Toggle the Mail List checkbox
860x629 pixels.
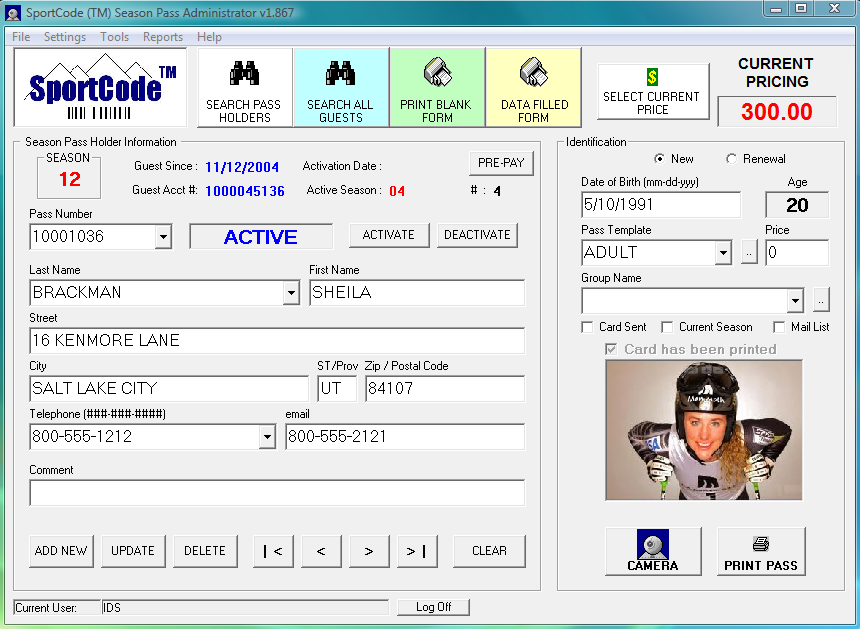(x=779, y=327)
